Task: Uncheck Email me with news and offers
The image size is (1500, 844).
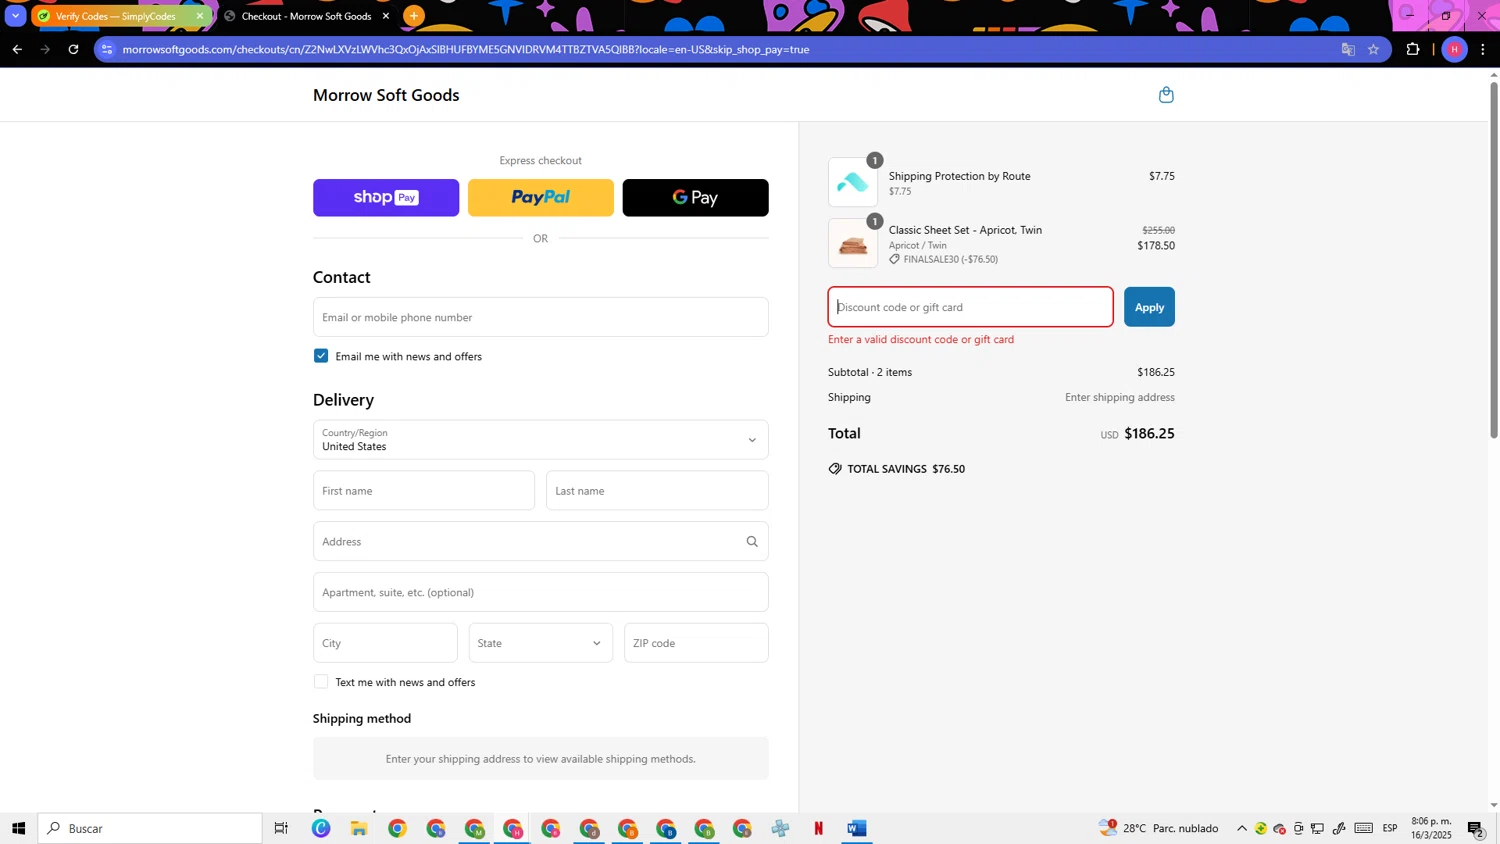Action: pyautogui.click(x=321, y=356)
